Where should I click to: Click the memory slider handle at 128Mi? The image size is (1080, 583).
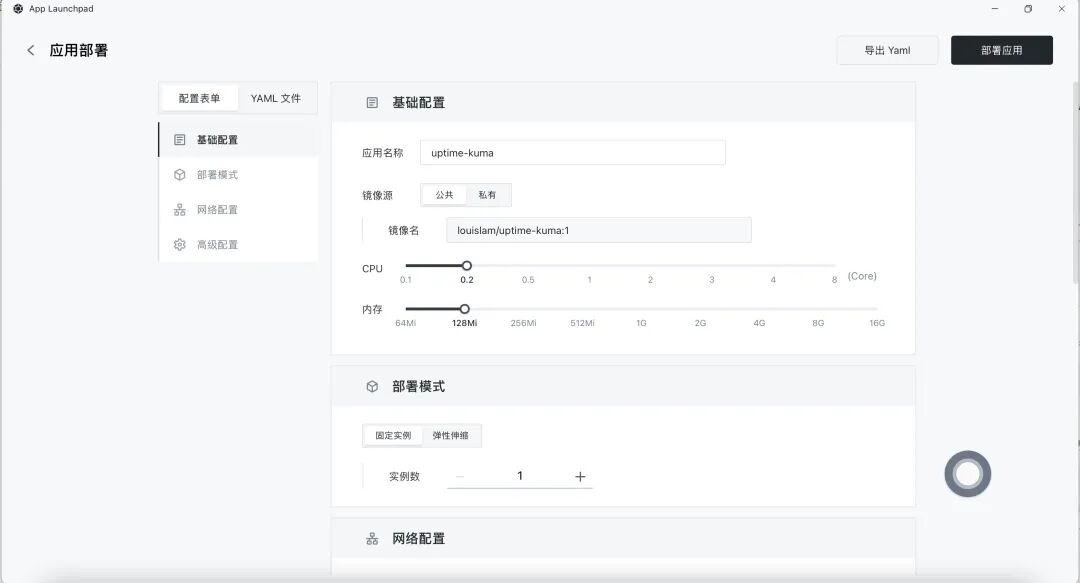[465, 309]
